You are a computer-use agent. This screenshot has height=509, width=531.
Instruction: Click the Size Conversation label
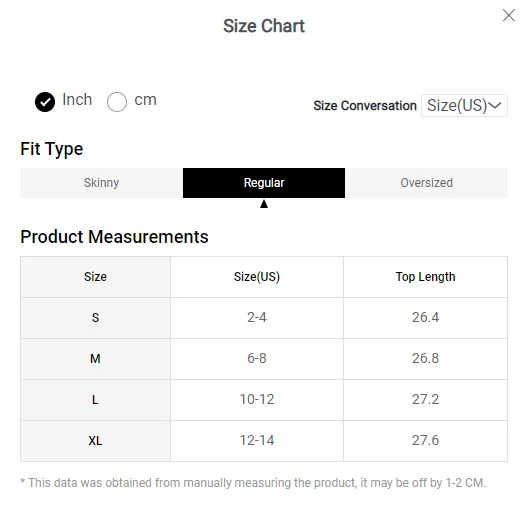(x=365, y=106)
